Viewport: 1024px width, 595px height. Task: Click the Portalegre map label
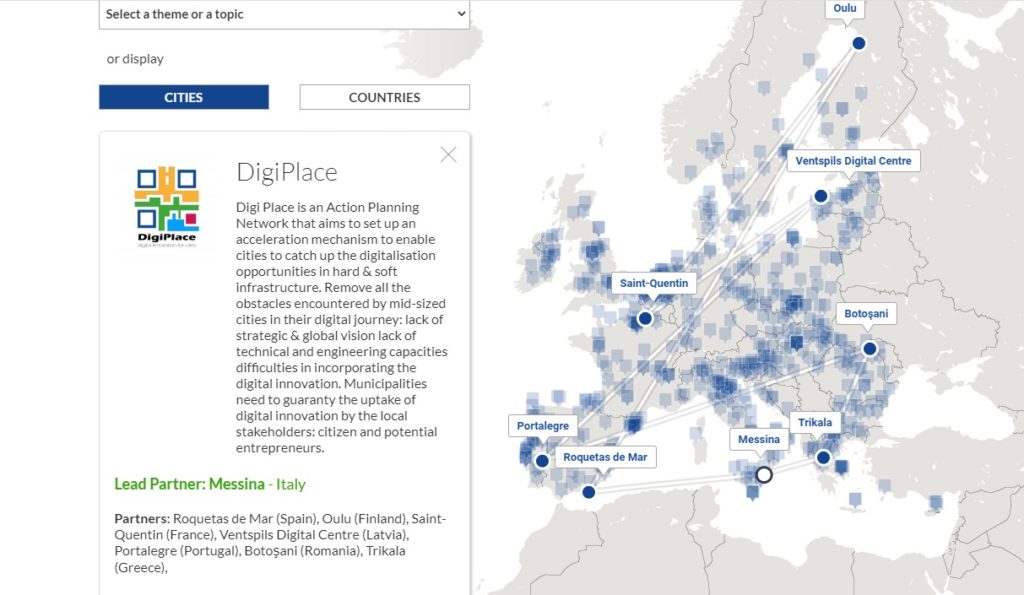(x=543, y=426)
